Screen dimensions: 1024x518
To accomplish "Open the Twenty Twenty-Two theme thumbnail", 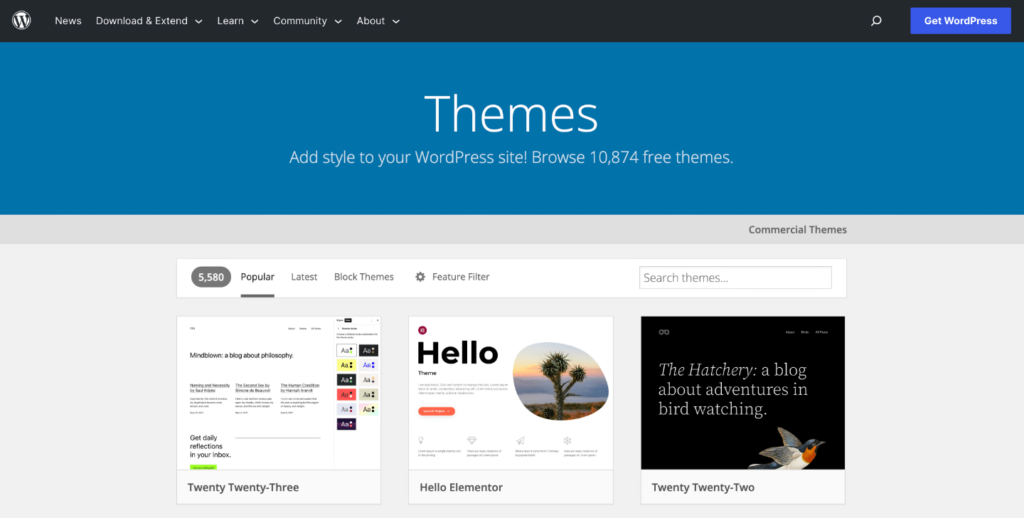I will pos(743,393).
